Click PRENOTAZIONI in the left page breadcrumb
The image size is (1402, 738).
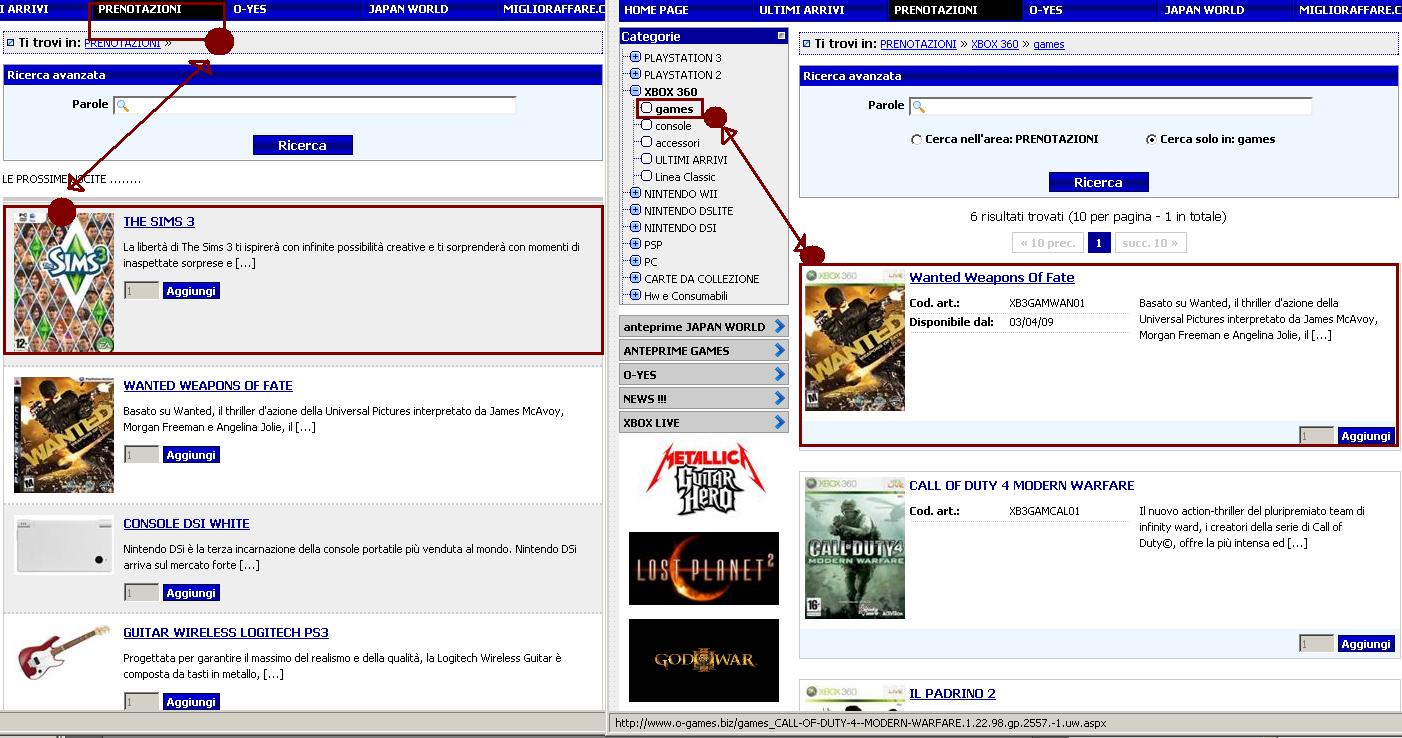point(122,44)
